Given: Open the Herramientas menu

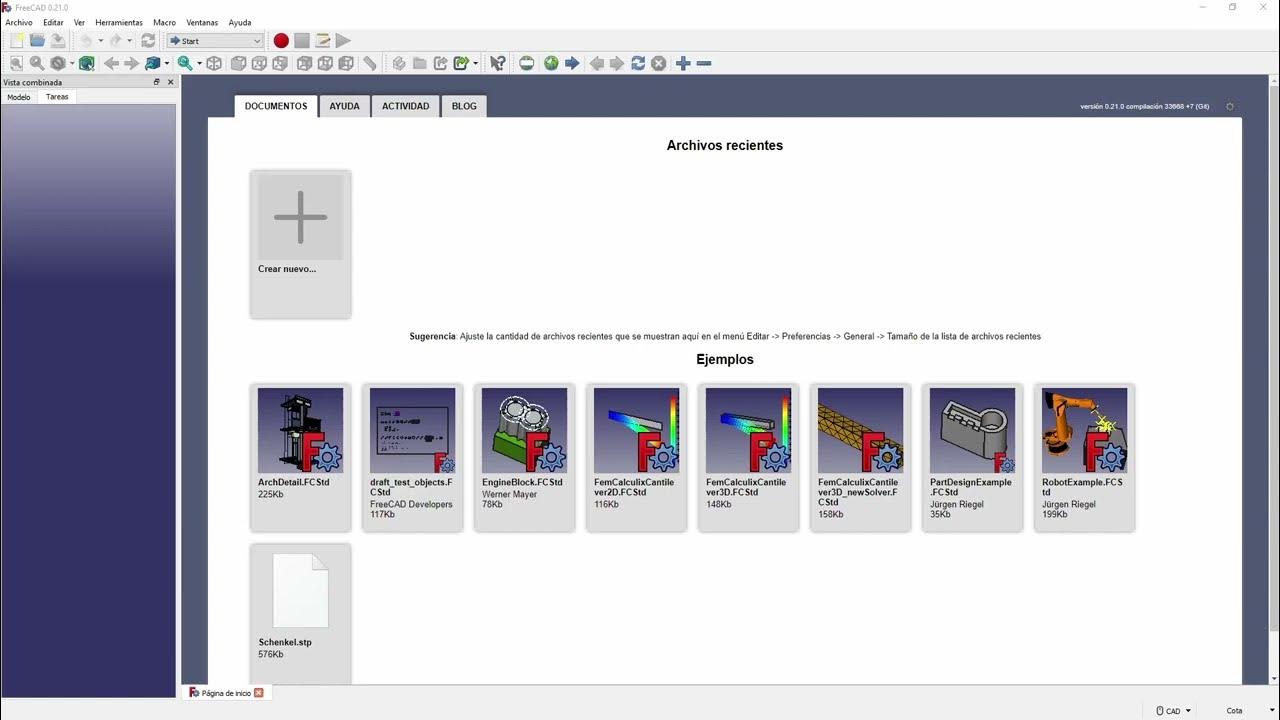Looking at the screenshot, I should 119,22.
